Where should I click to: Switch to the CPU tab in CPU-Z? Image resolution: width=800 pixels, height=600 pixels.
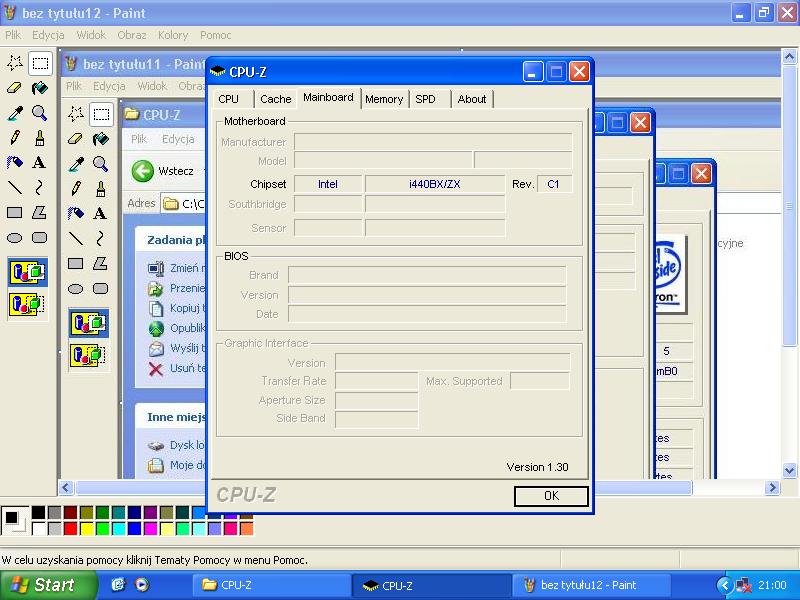[x=229, y=99]
